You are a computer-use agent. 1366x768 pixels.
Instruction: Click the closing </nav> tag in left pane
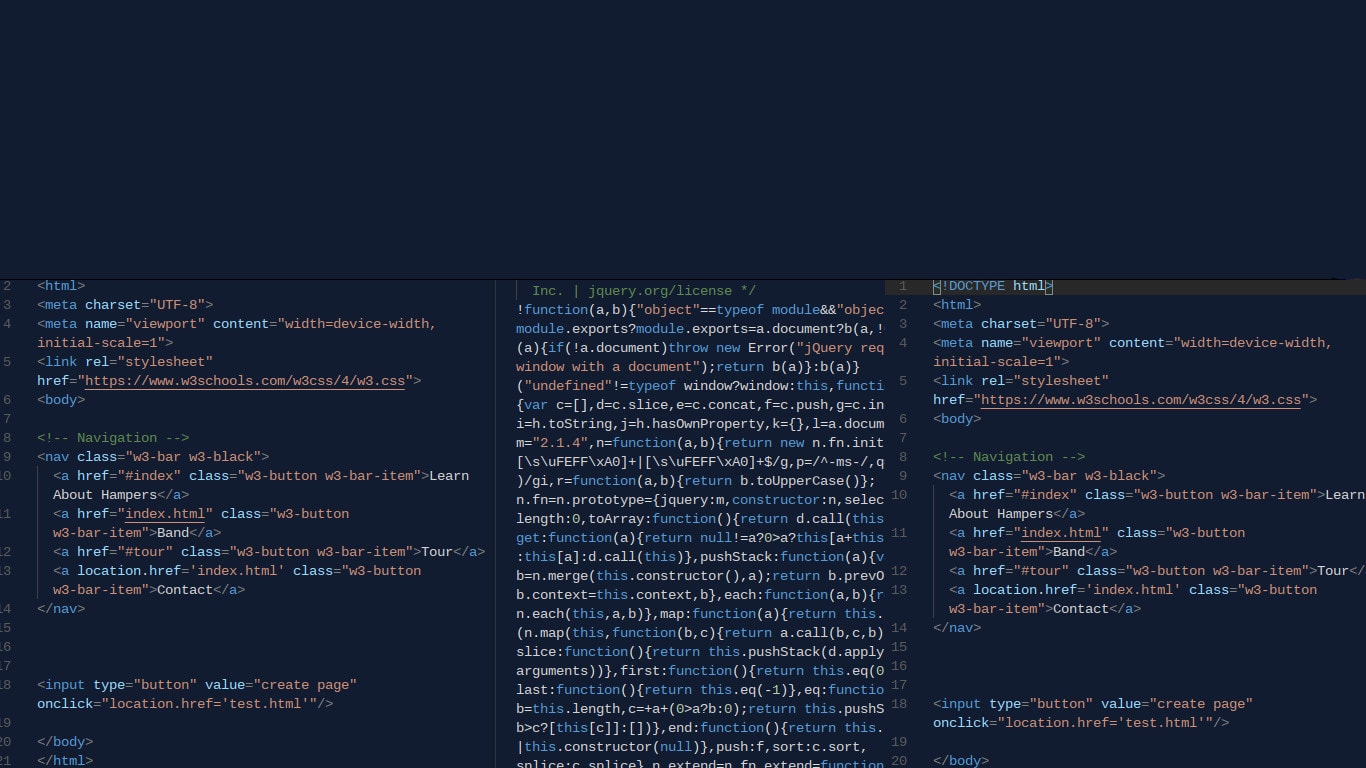click(61, 609)
